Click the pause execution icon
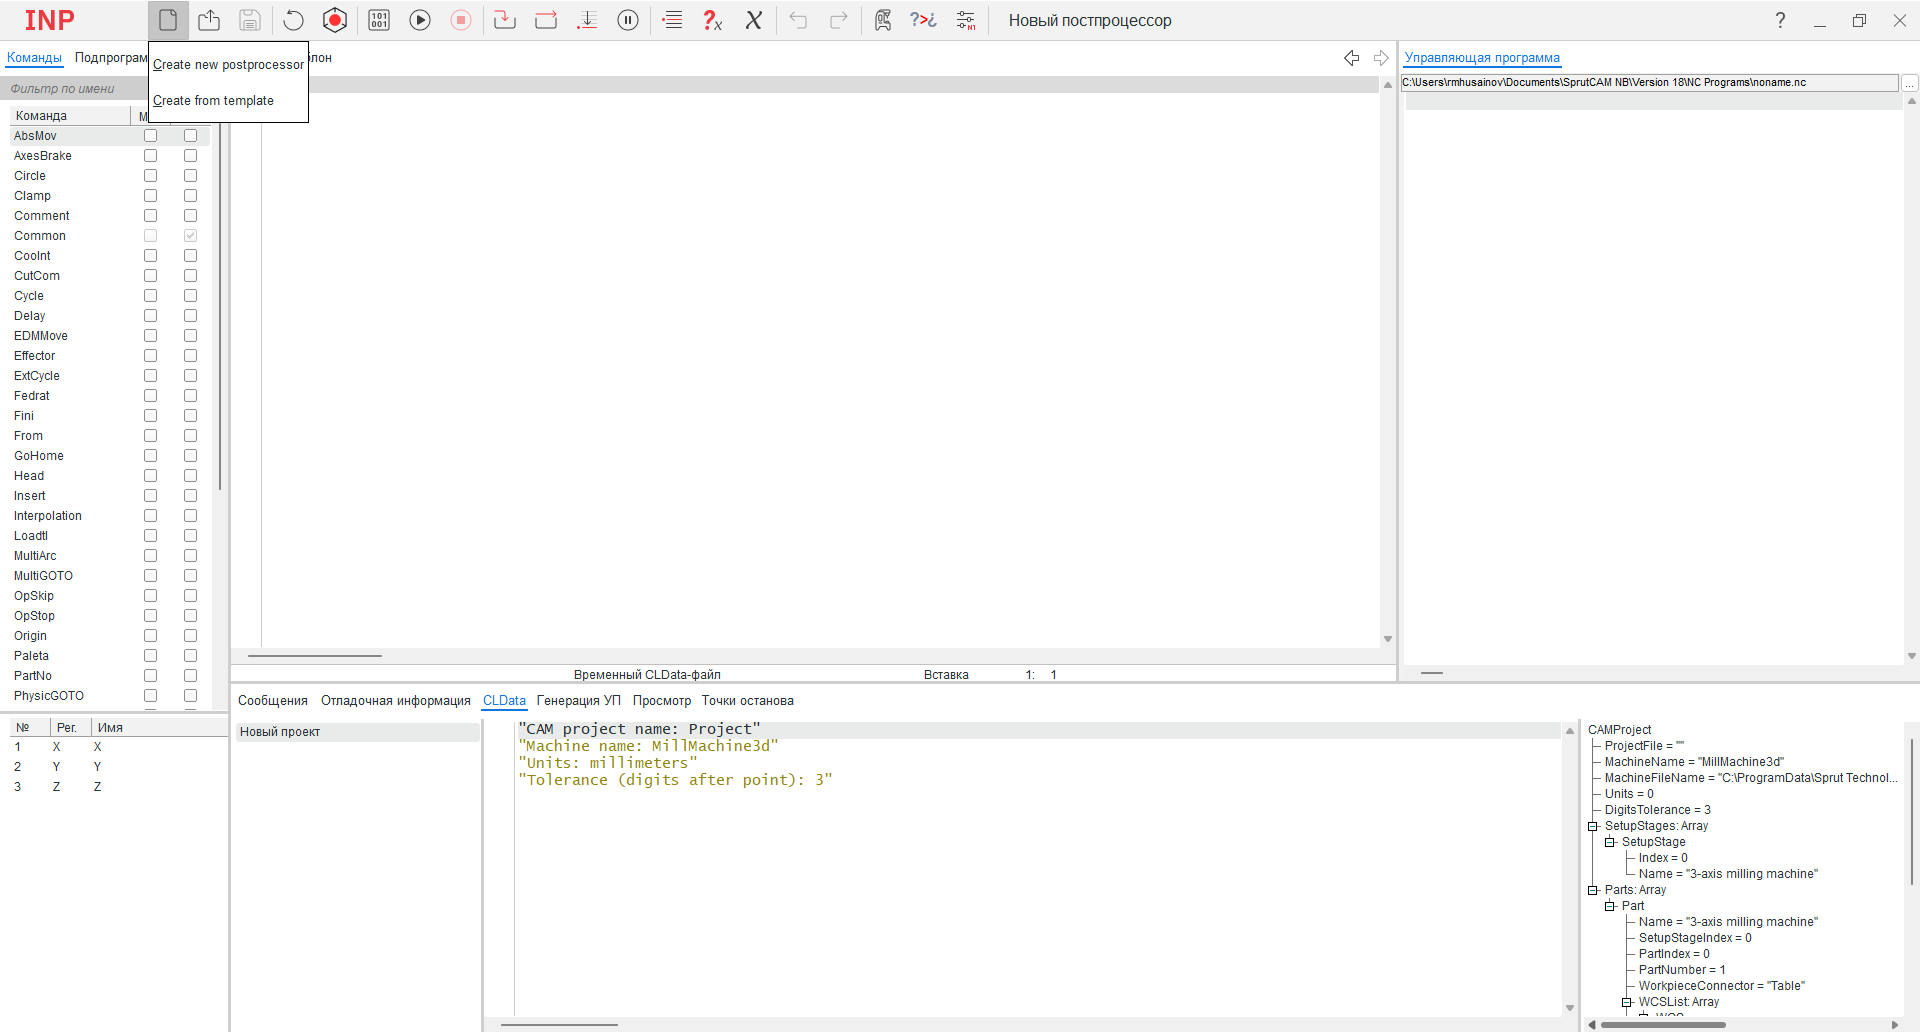 628,20
